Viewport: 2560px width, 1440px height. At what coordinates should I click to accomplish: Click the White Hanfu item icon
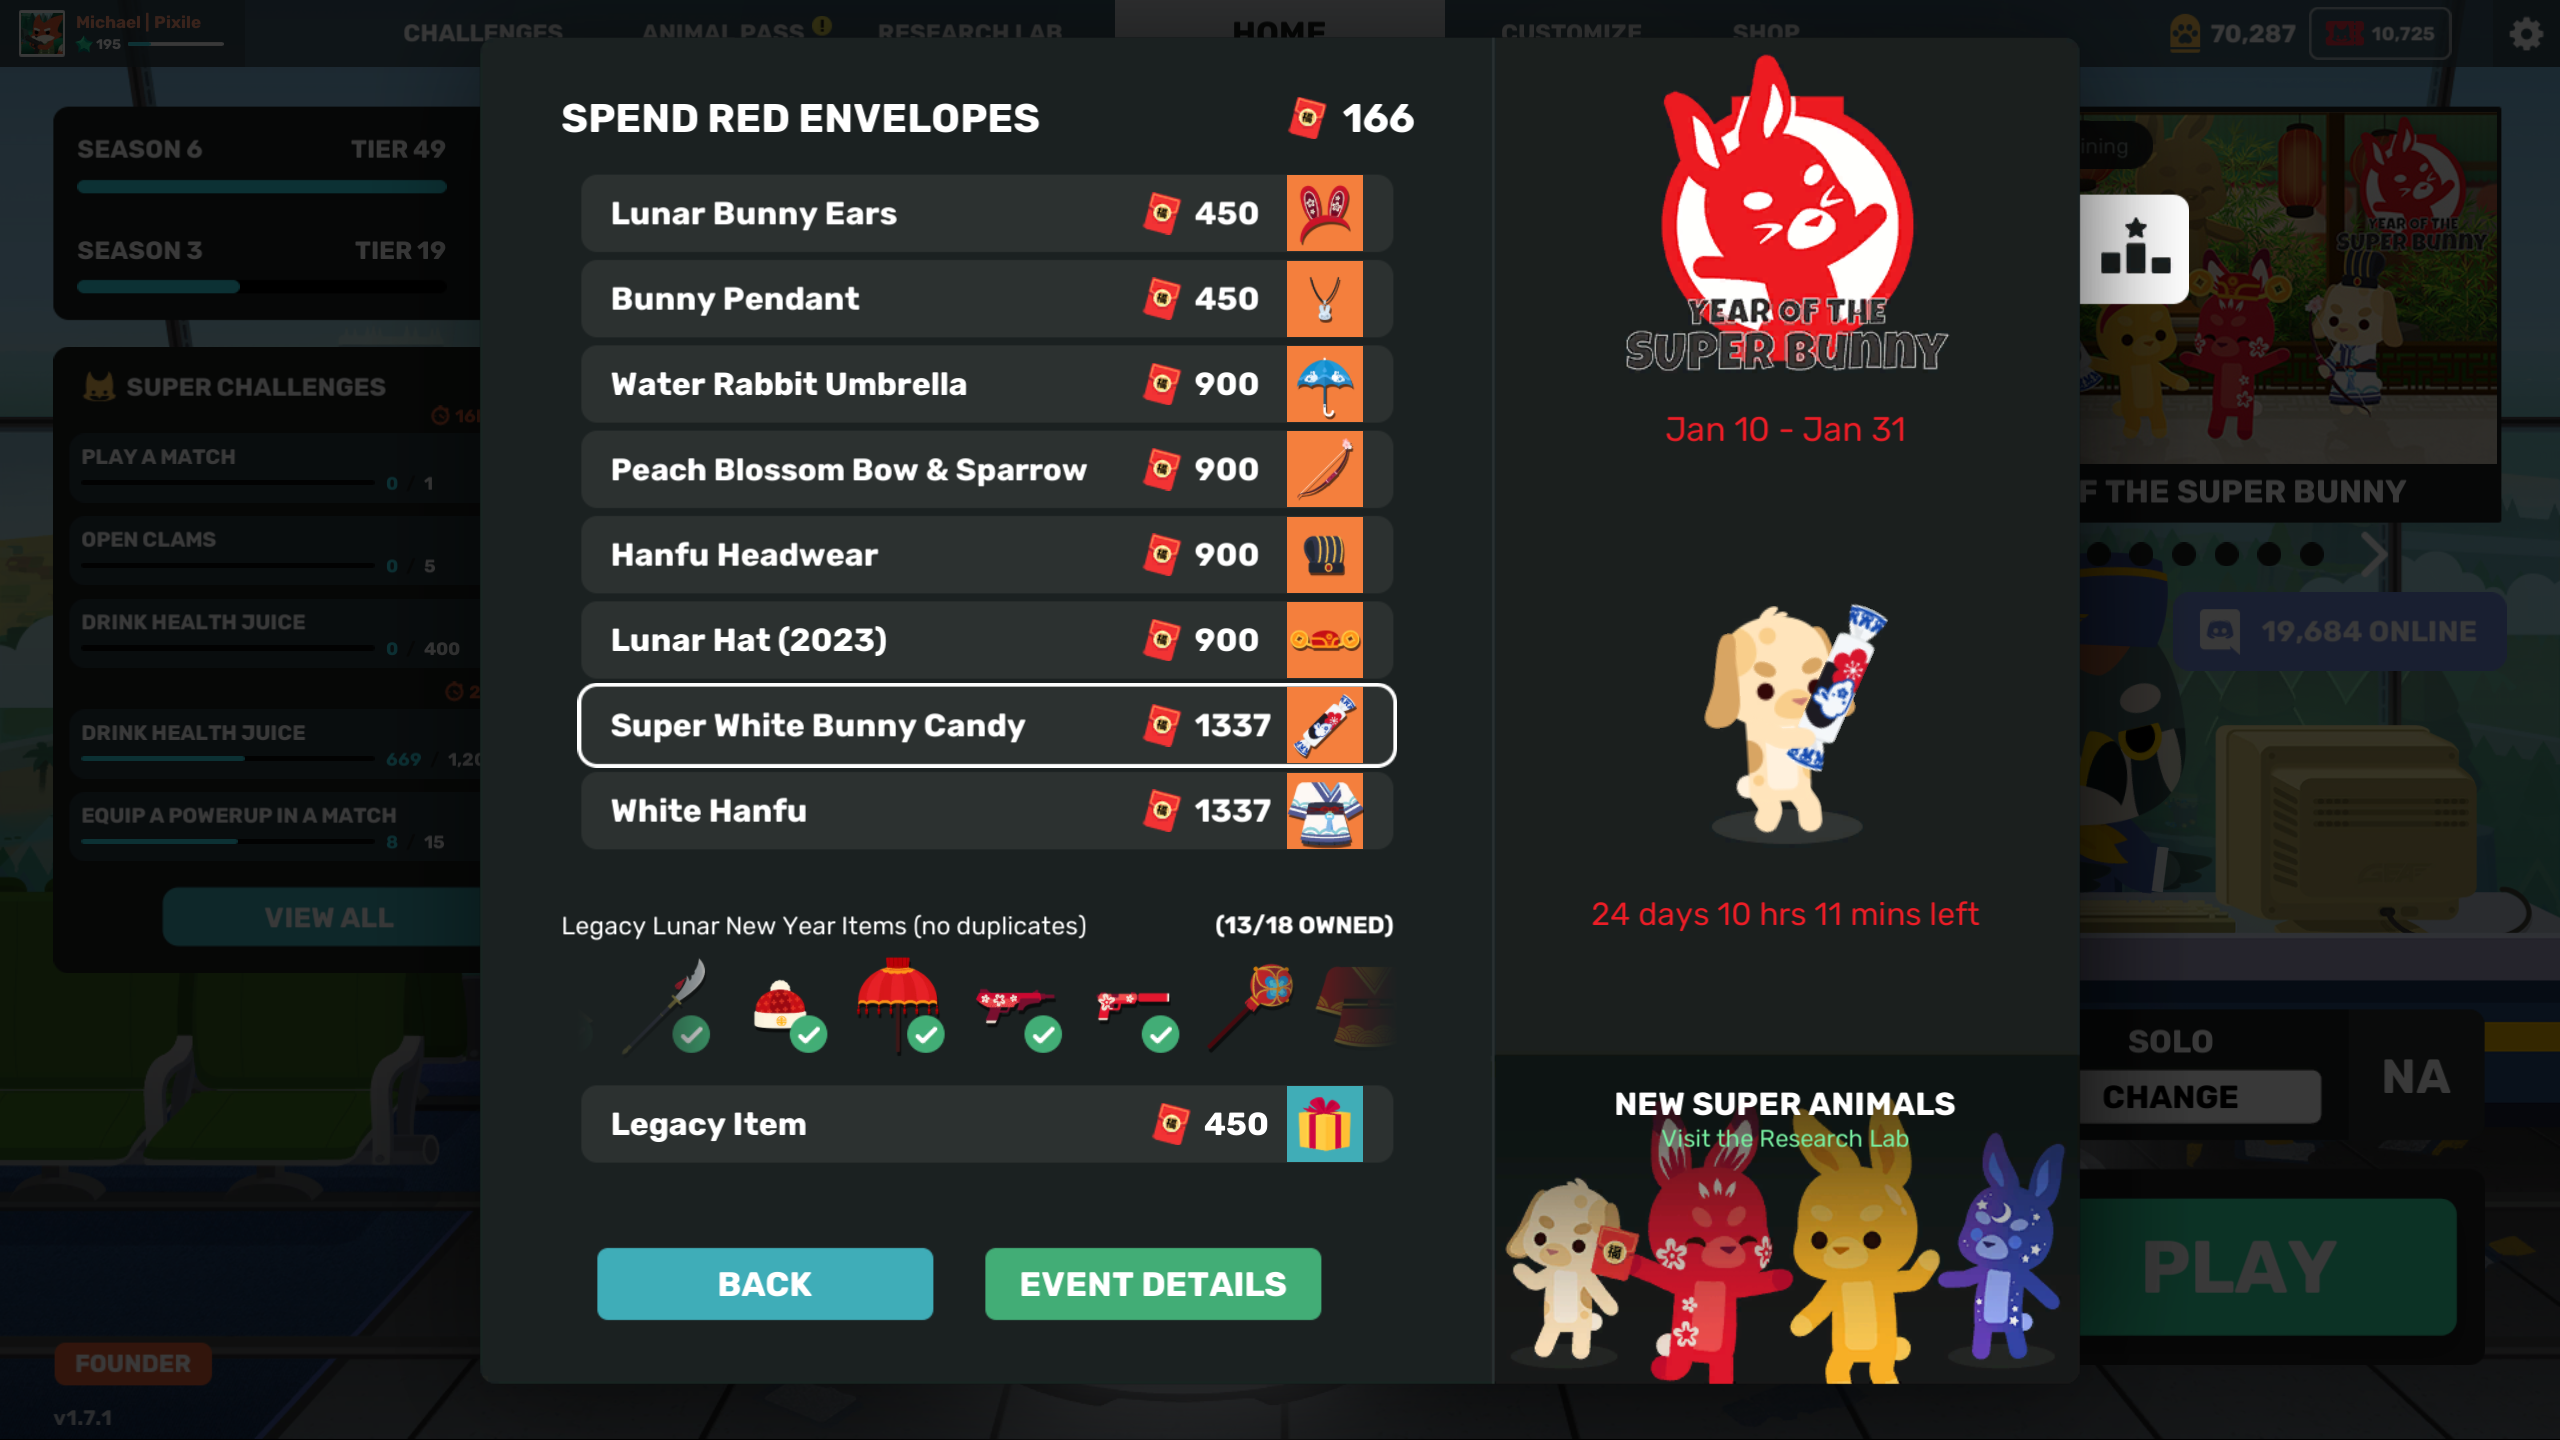1324,811
